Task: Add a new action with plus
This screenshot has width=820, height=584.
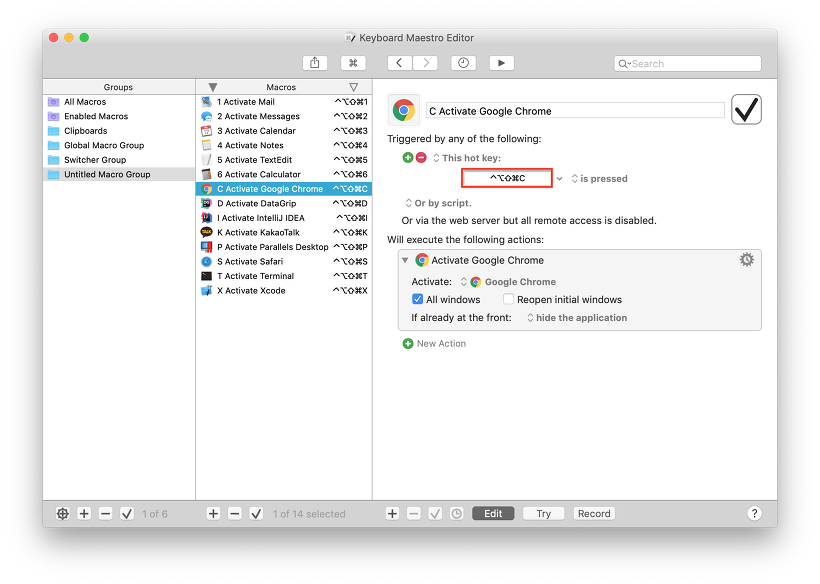Action: pos(392,513)
